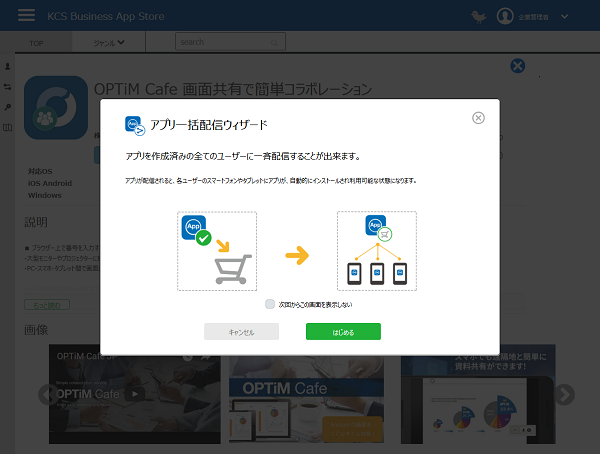Viewport: 600px width, 454px height.
Task: Open the middle OPTiM Cafe screenshot
Action: point(307,399)
